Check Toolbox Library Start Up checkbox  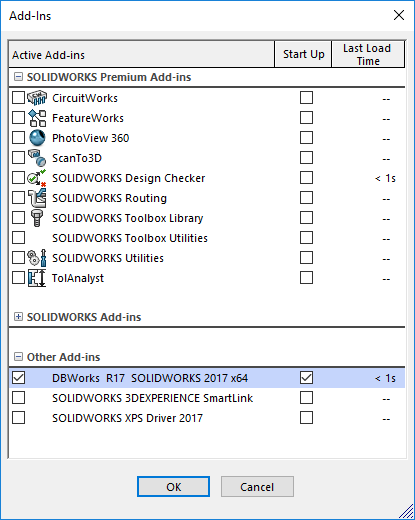point(306,218)
